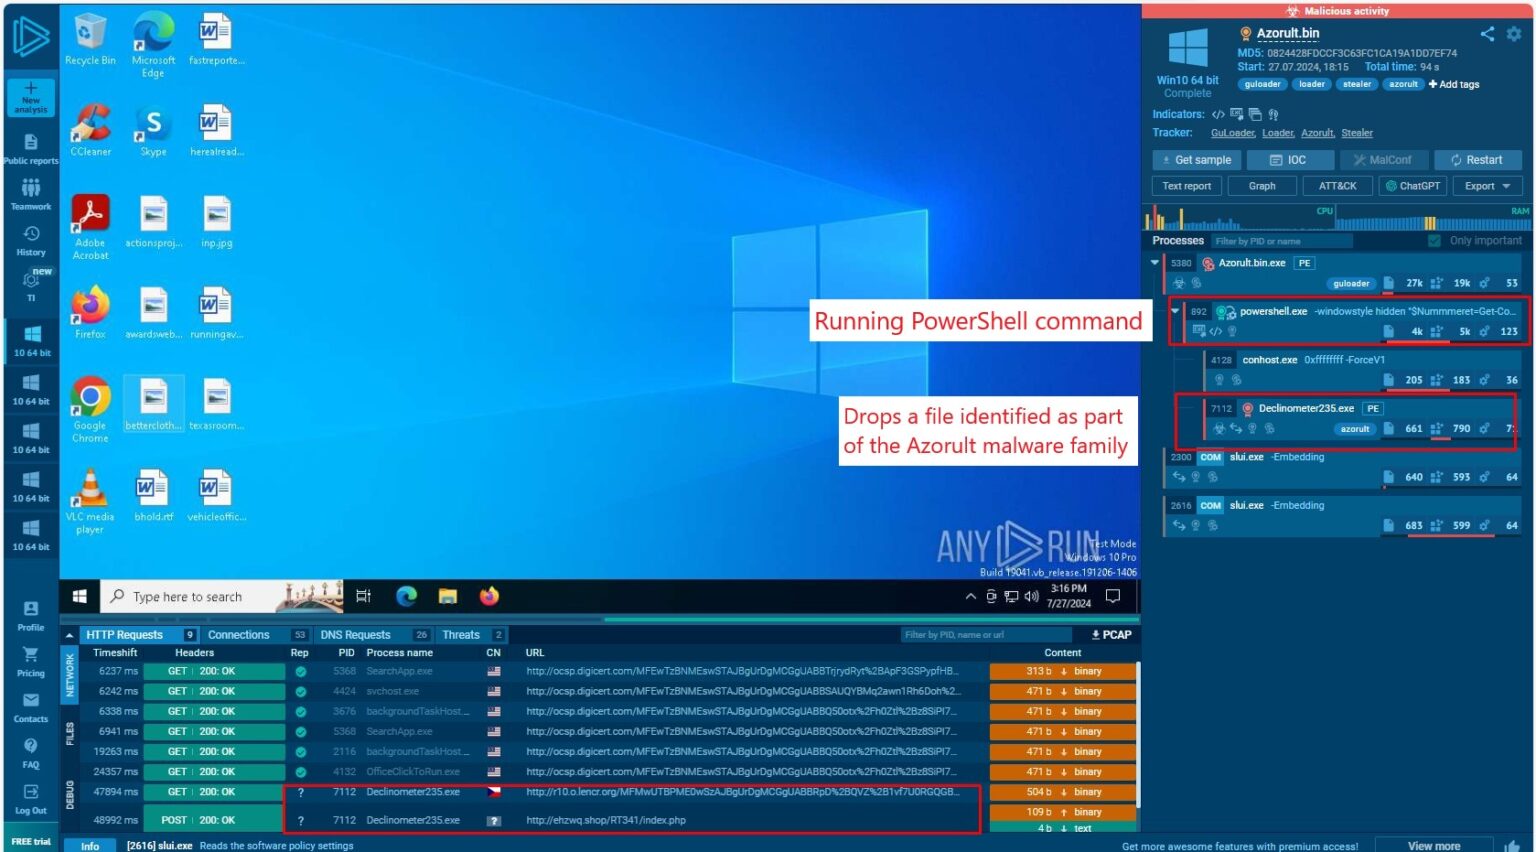Open Public reports in sidebar

pyautogui.click(x=31, y=143)
